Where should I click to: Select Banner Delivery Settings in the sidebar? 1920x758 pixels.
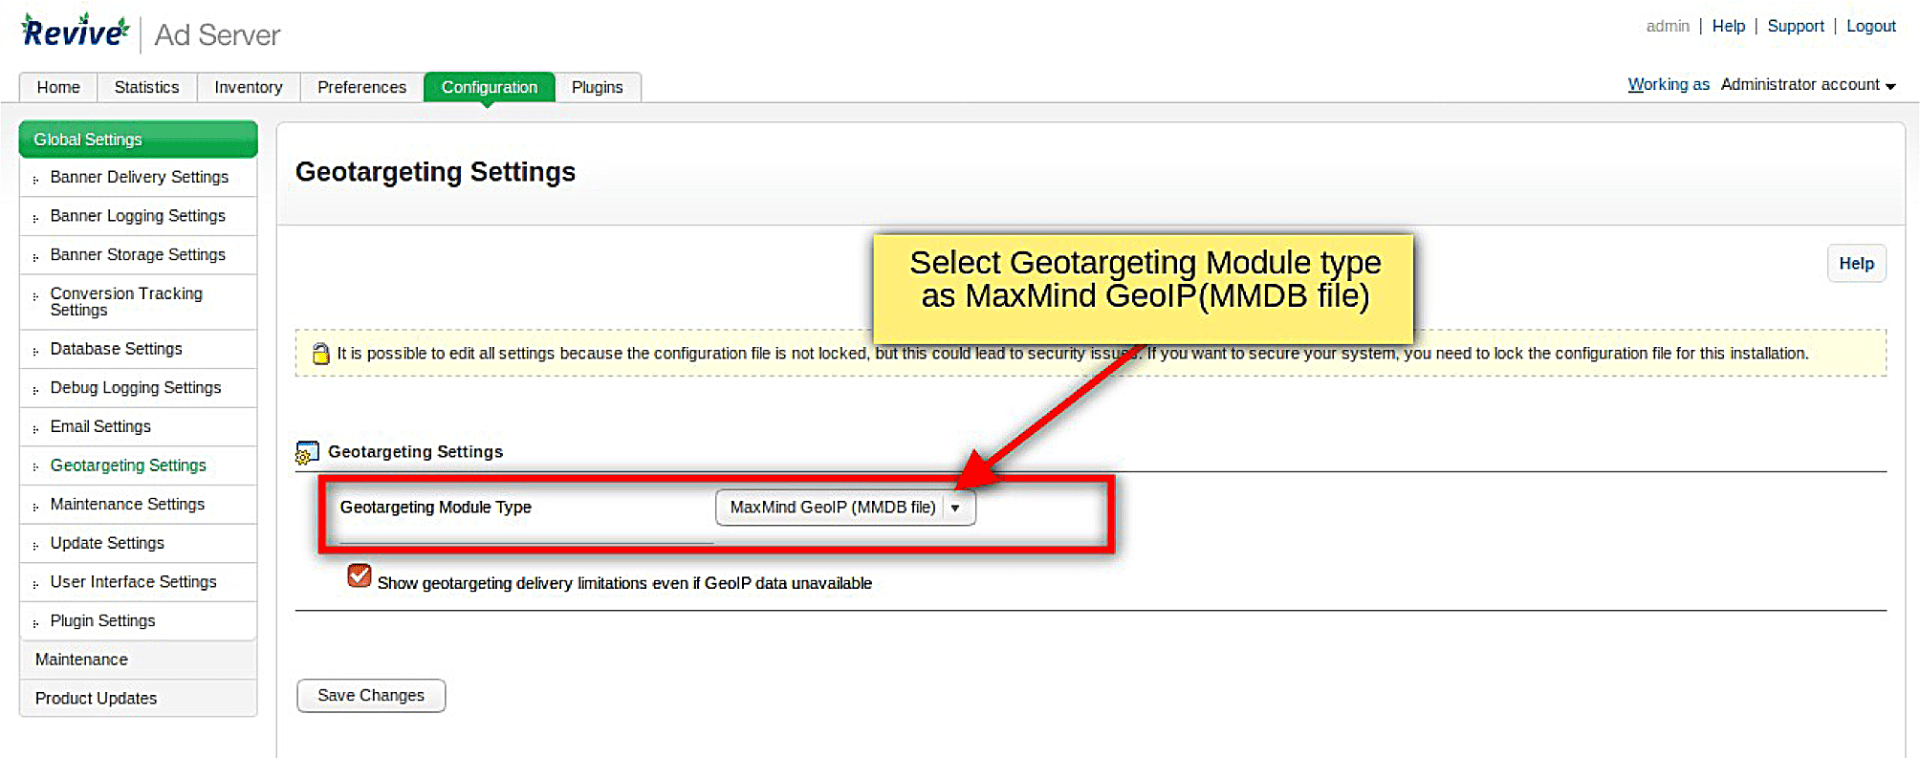coord(139,177)
